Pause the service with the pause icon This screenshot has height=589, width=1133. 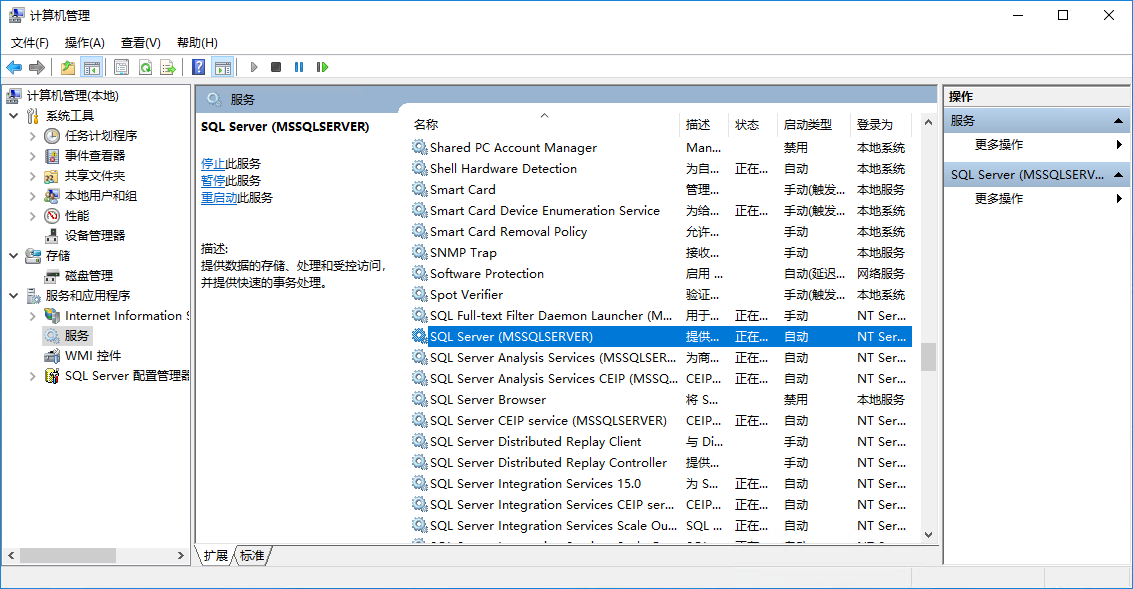299,67
